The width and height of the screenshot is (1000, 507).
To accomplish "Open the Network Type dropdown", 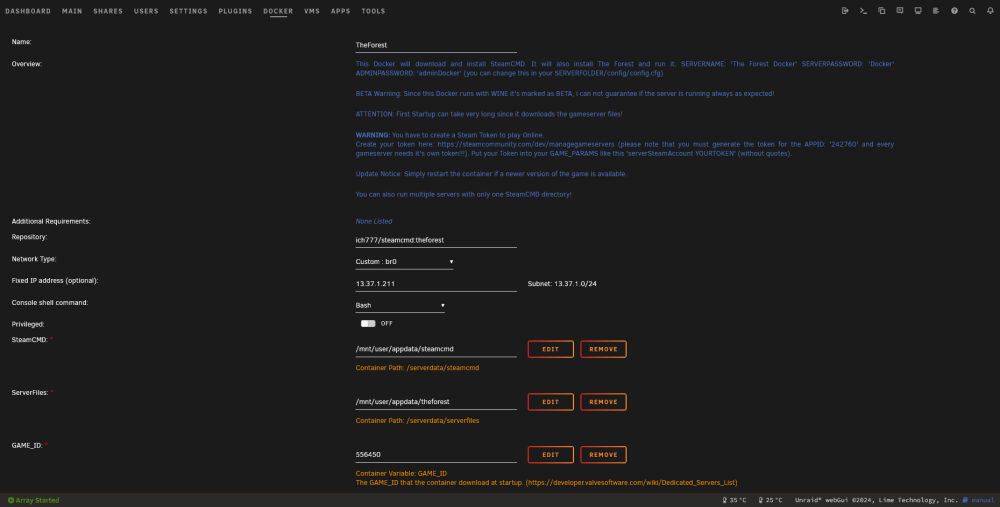I will (404, 261).
